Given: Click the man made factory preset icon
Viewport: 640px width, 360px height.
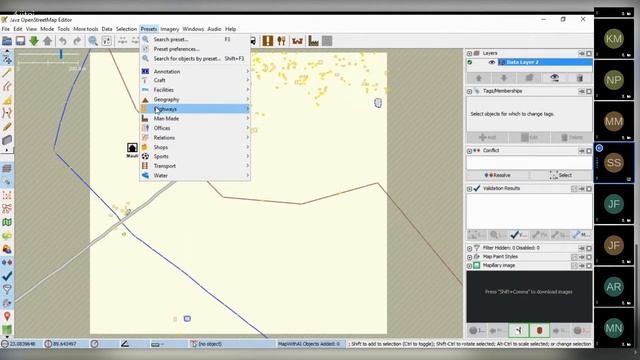Looking at the screenshot, I should (x=313, y=41).
